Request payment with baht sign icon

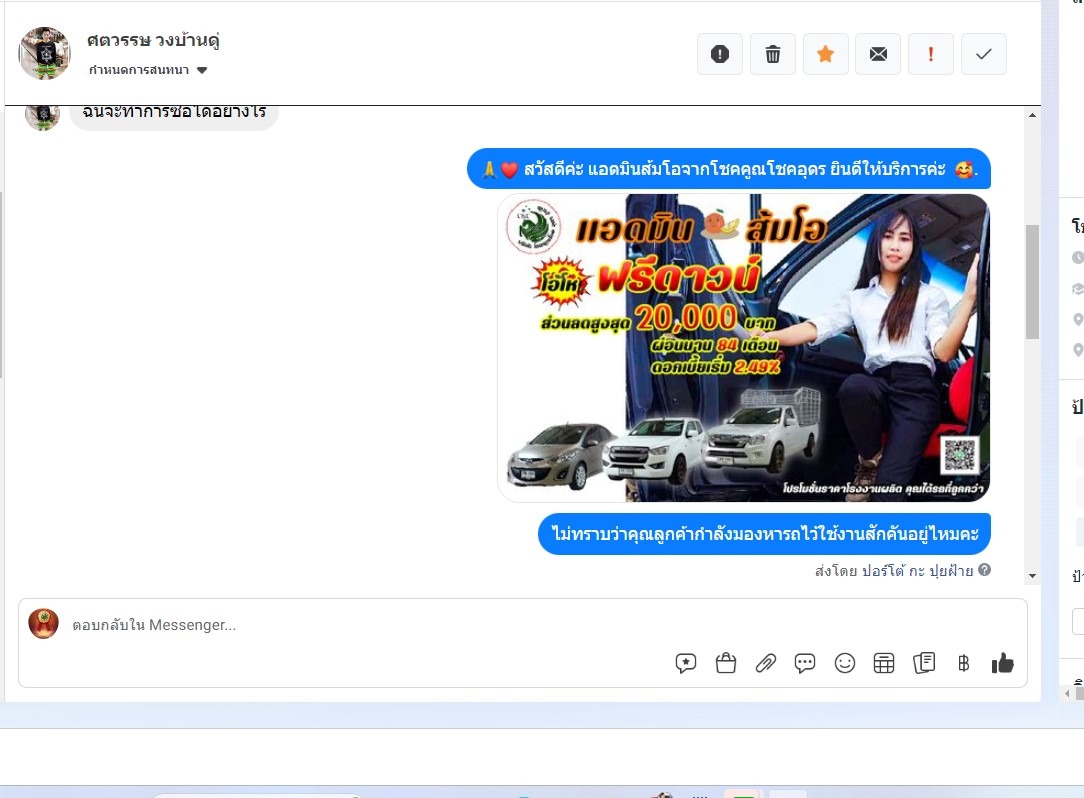pos(963,663)
